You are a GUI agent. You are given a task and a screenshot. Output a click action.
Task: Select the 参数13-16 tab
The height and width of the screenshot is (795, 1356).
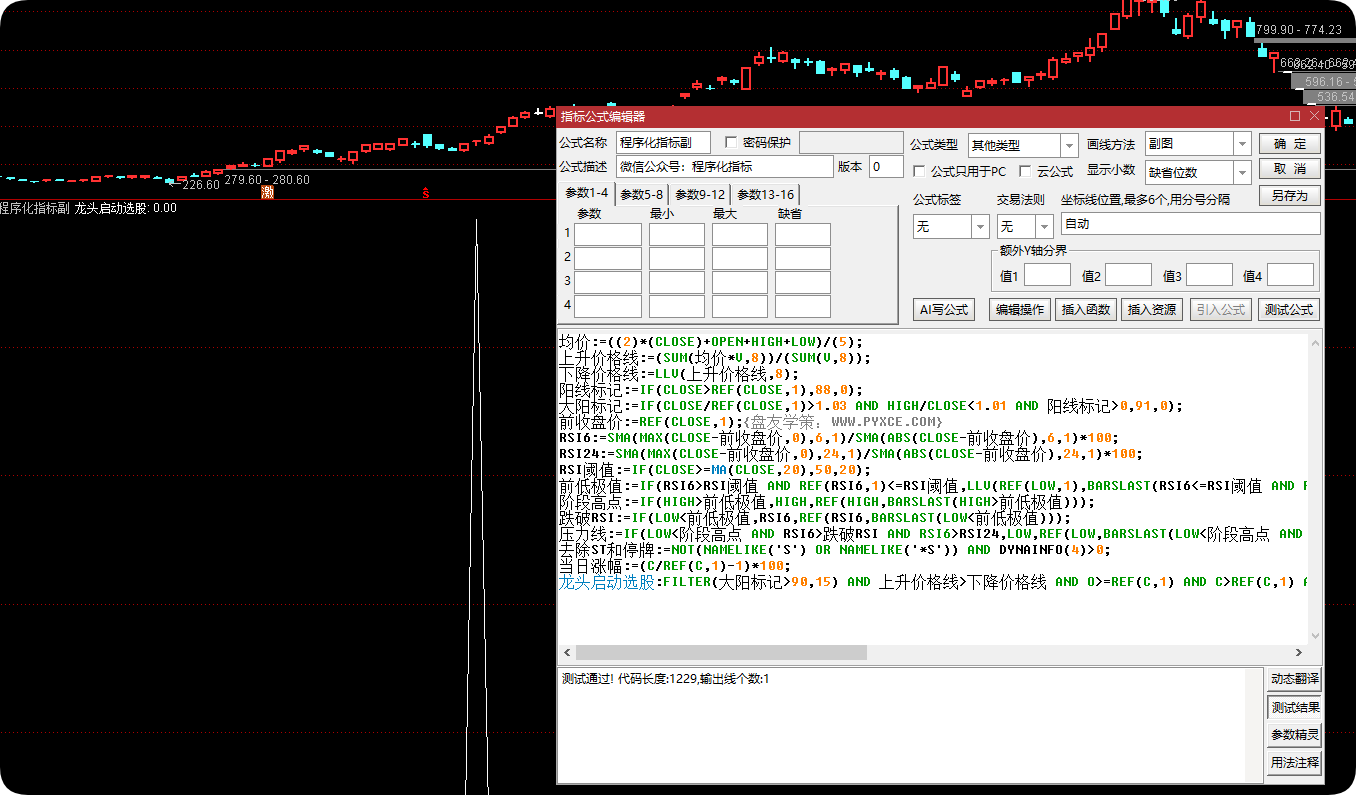click(x=766, y=194)
